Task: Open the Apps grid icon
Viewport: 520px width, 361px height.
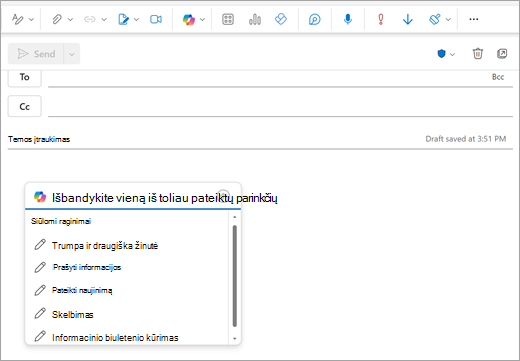Action: [228, 19]
